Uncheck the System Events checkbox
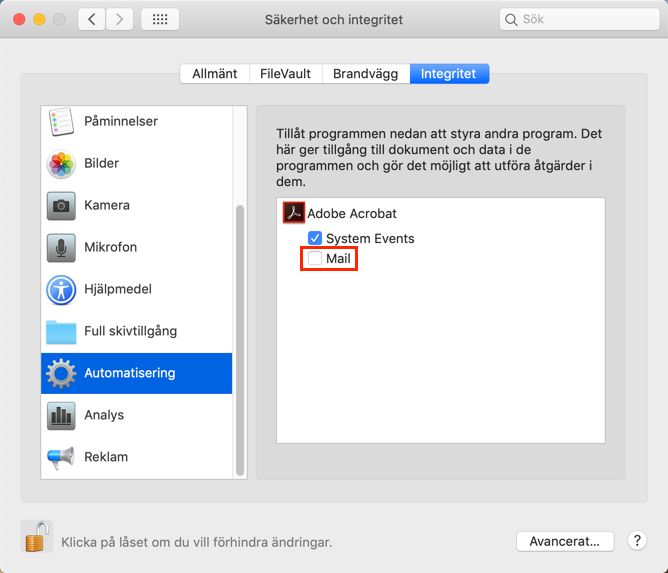The width and height of the screenshot is (668, 573). [x=315, y=238]
